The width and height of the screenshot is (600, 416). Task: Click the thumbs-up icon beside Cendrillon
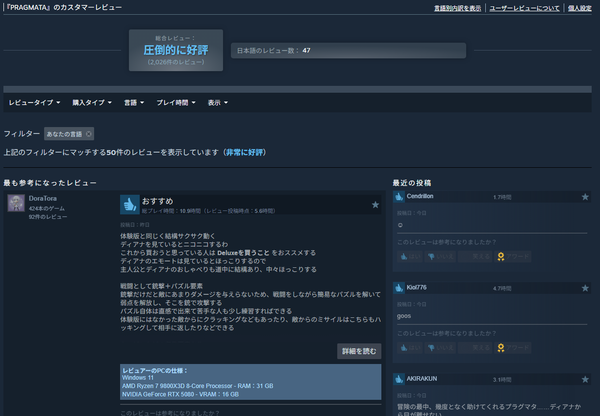399,197
